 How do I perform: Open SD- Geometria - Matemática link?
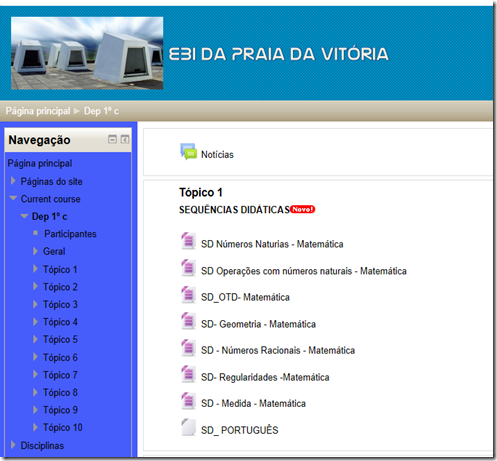click(258, 324)
